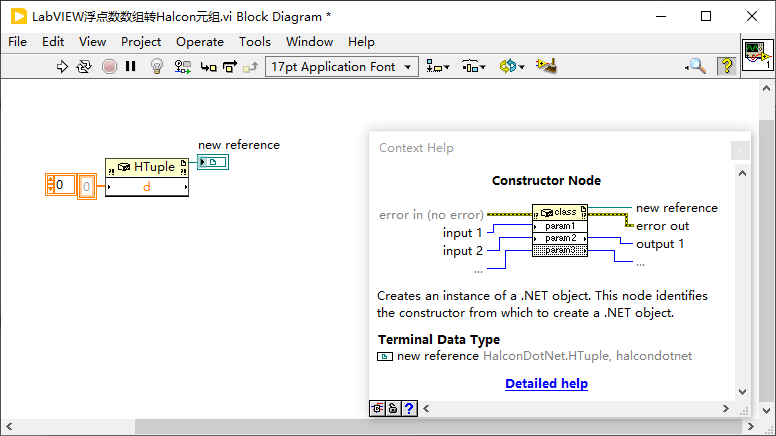Open the Help menu
Image resolution: width=776 pixels, height=436 pixels.
(361, 42)
